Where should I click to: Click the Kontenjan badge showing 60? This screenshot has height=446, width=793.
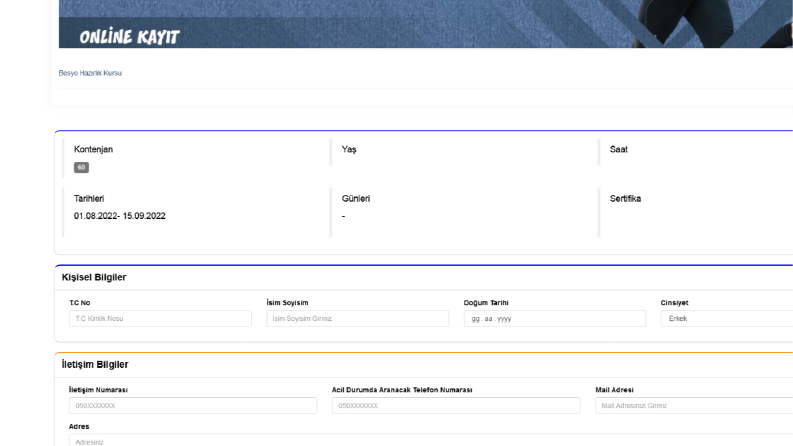click(81, 167)
